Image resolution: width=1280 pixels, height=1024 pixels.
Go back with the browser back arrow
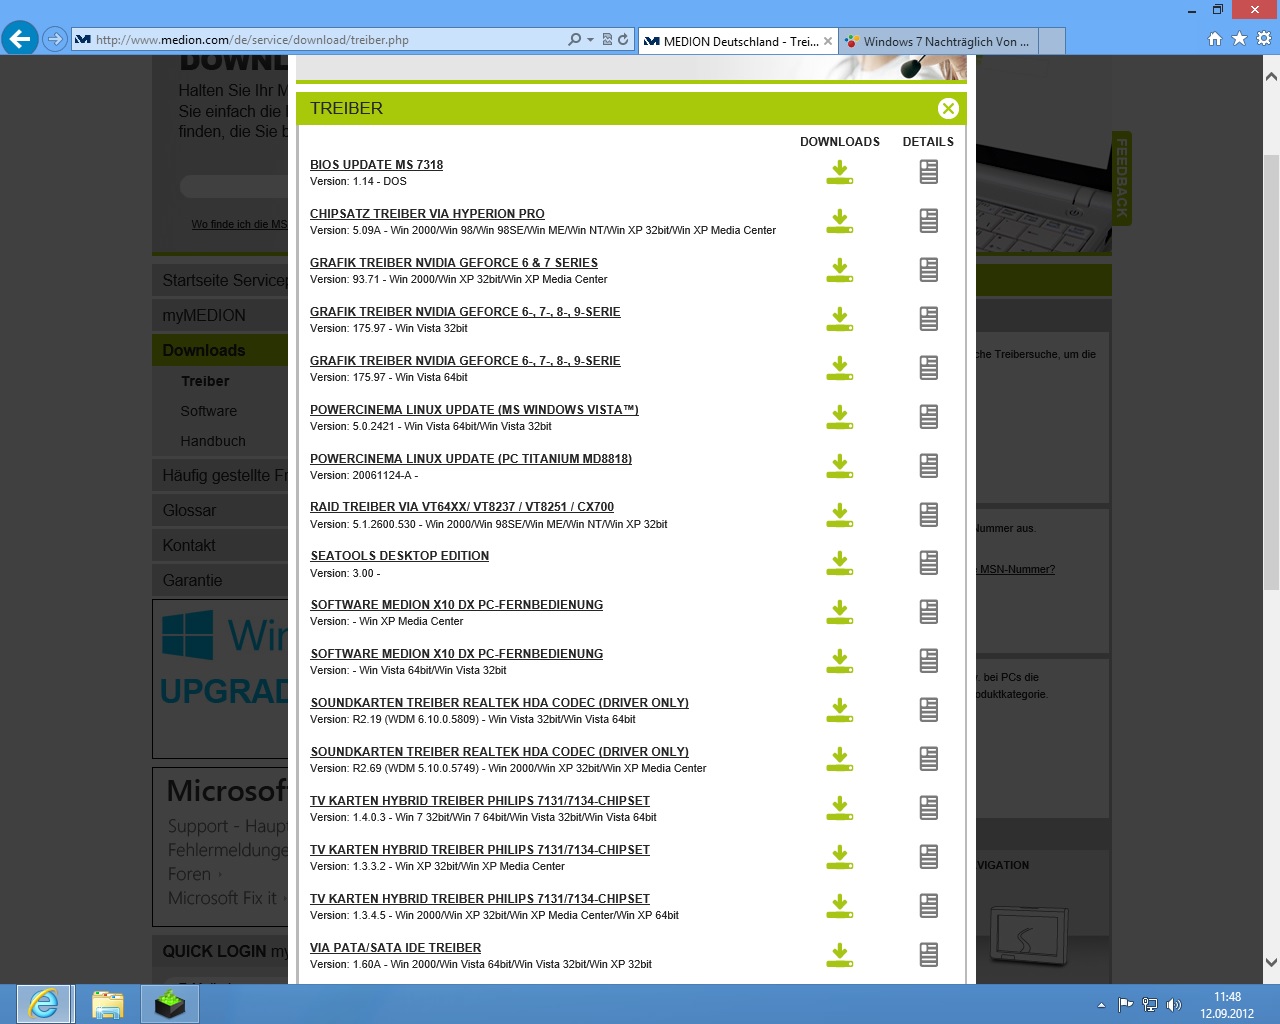point(19,39)
